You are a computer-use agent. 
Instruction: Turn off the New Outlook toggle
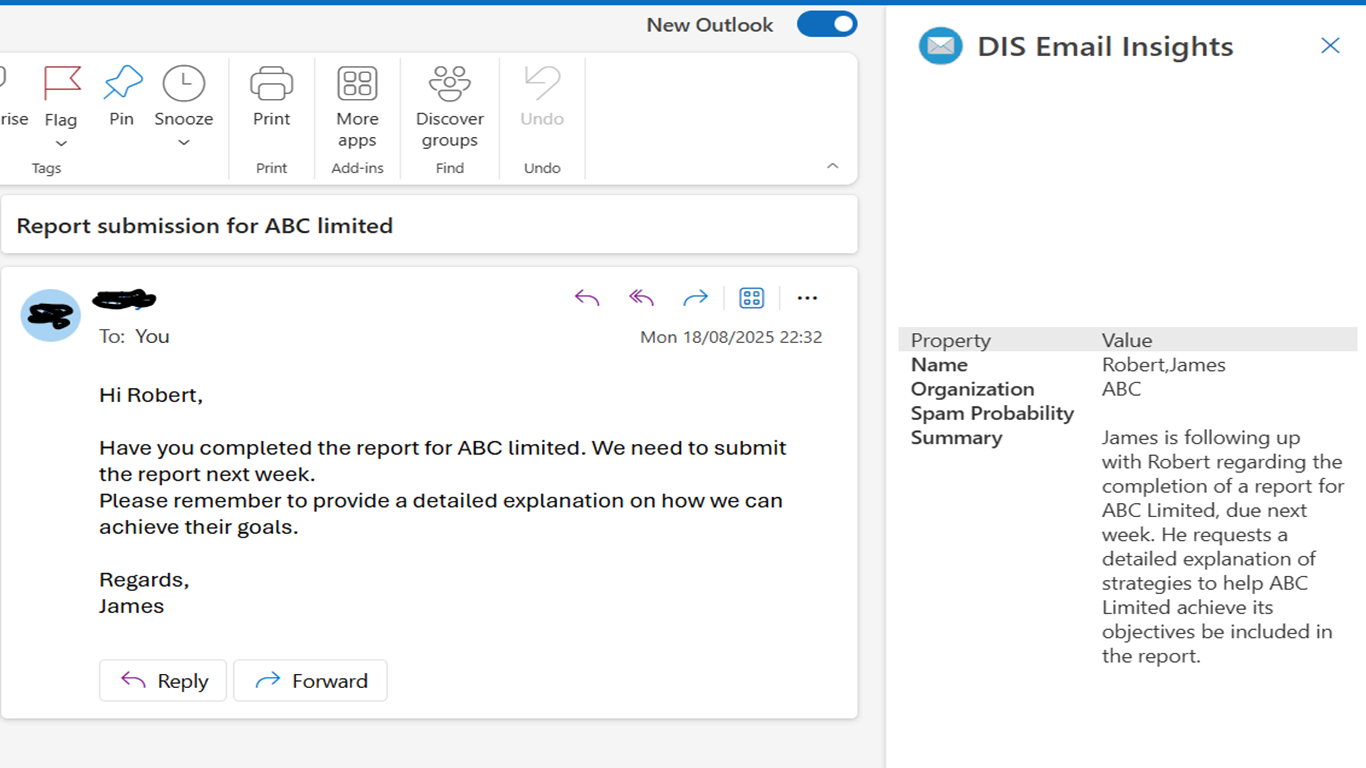pos(827,24)
